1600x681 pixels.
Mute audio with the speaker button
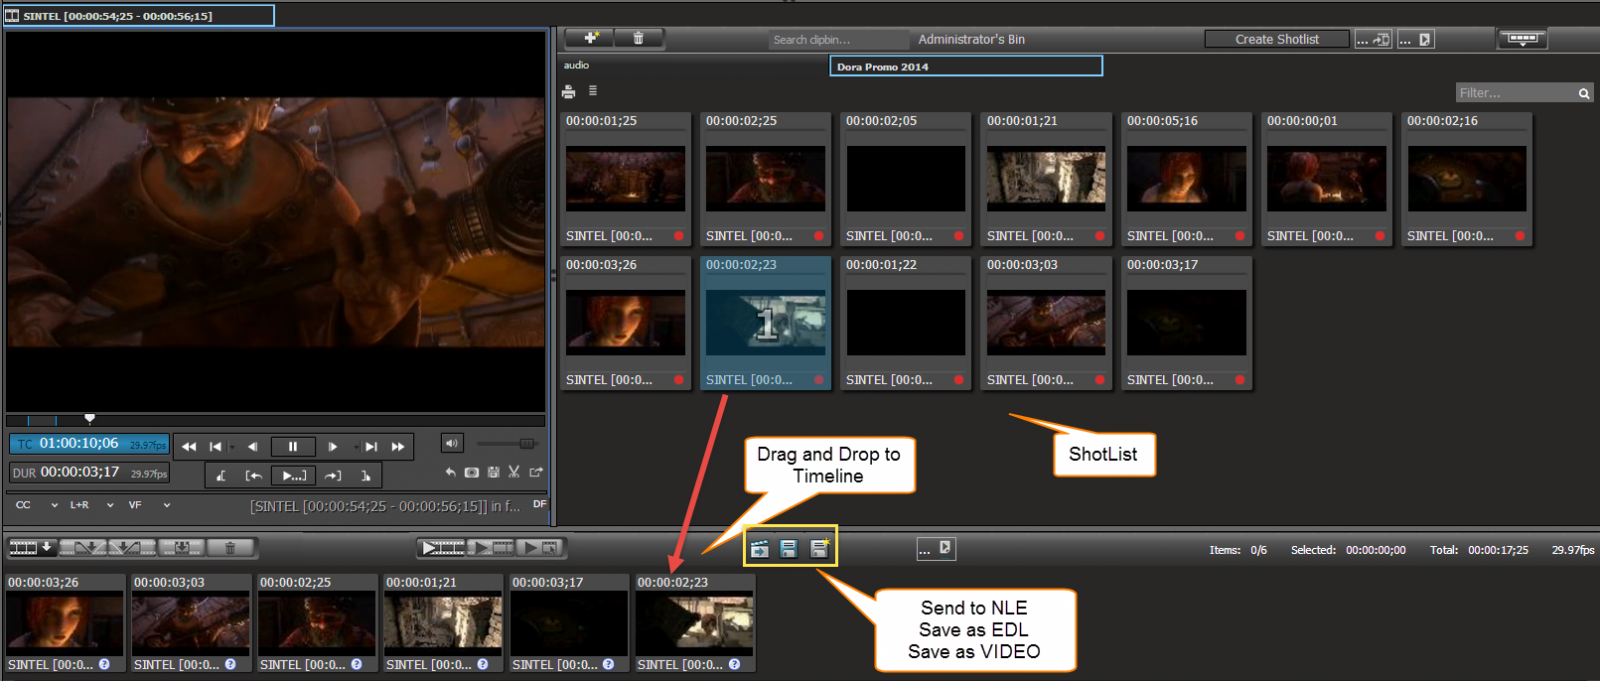[x=452, y=443]
